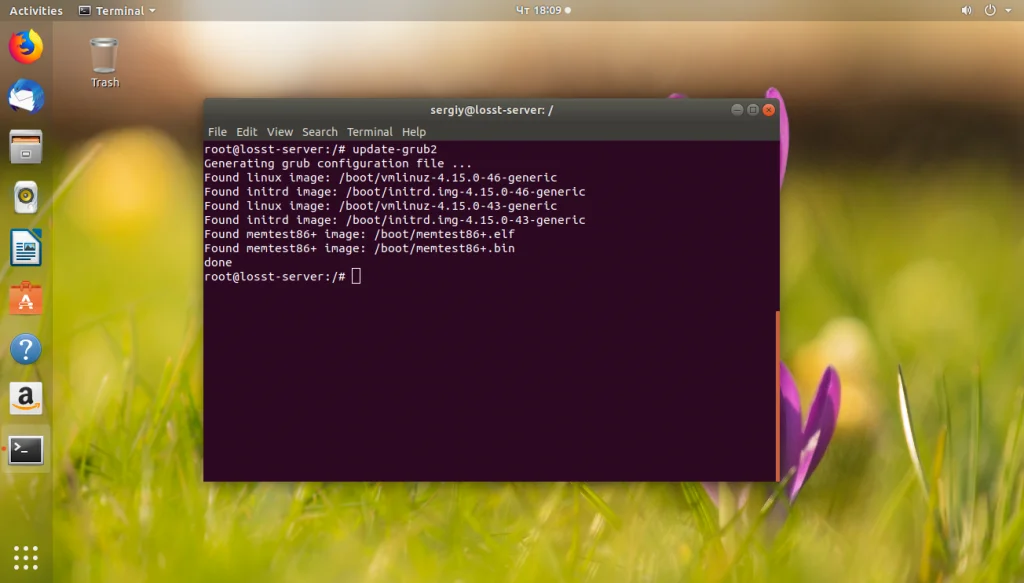This screenshot has width=1024, height=583.
Task: Minimize the terminal window
Action: pos(737,110)
